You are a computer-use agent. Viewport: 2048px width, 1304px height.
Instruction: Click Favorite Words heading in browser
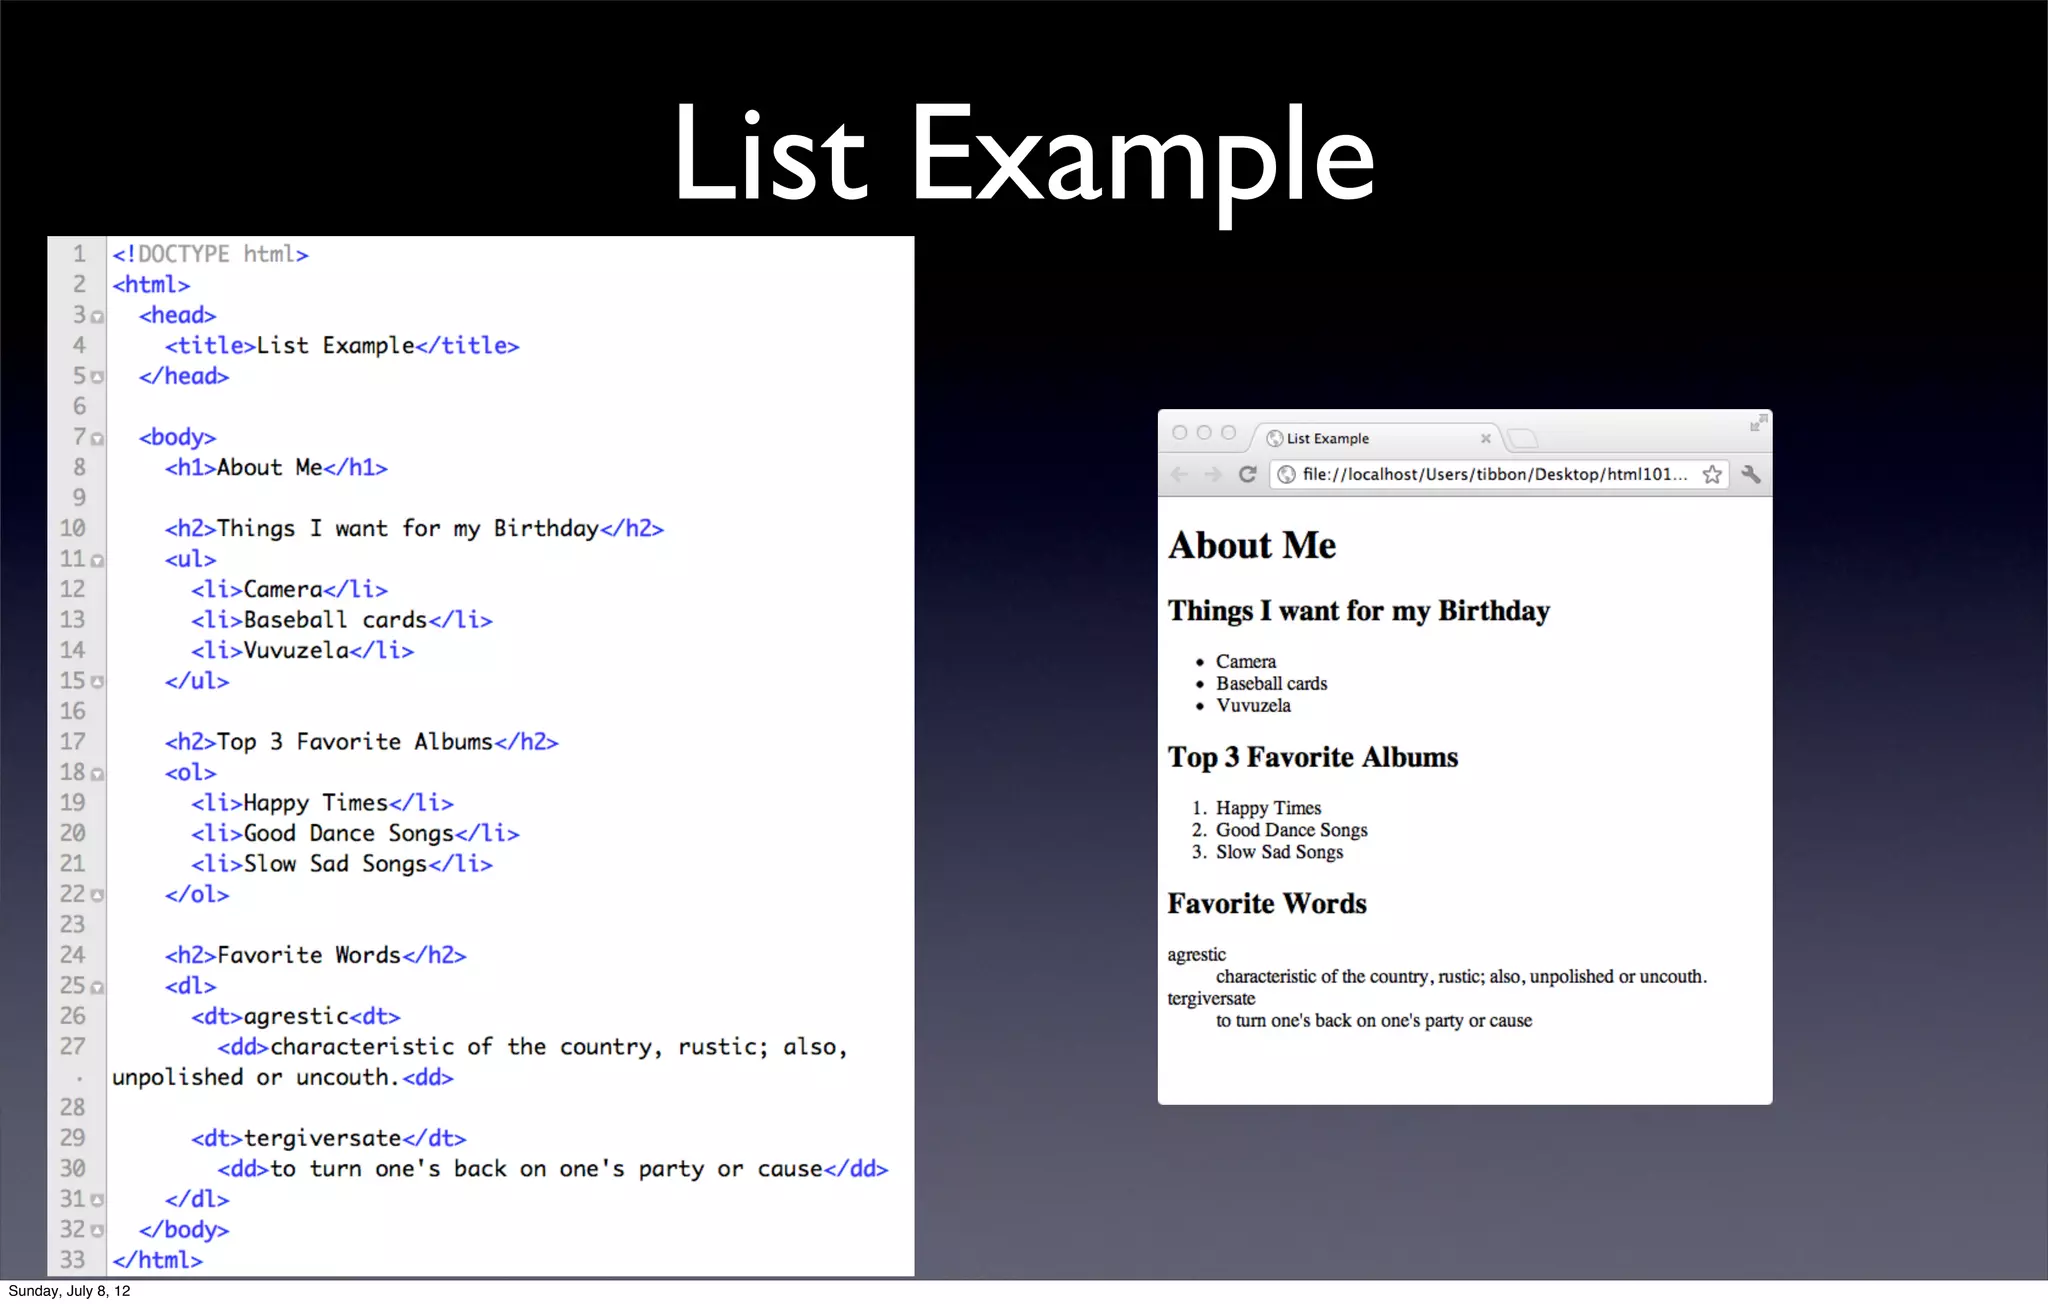click(1267, 904)
